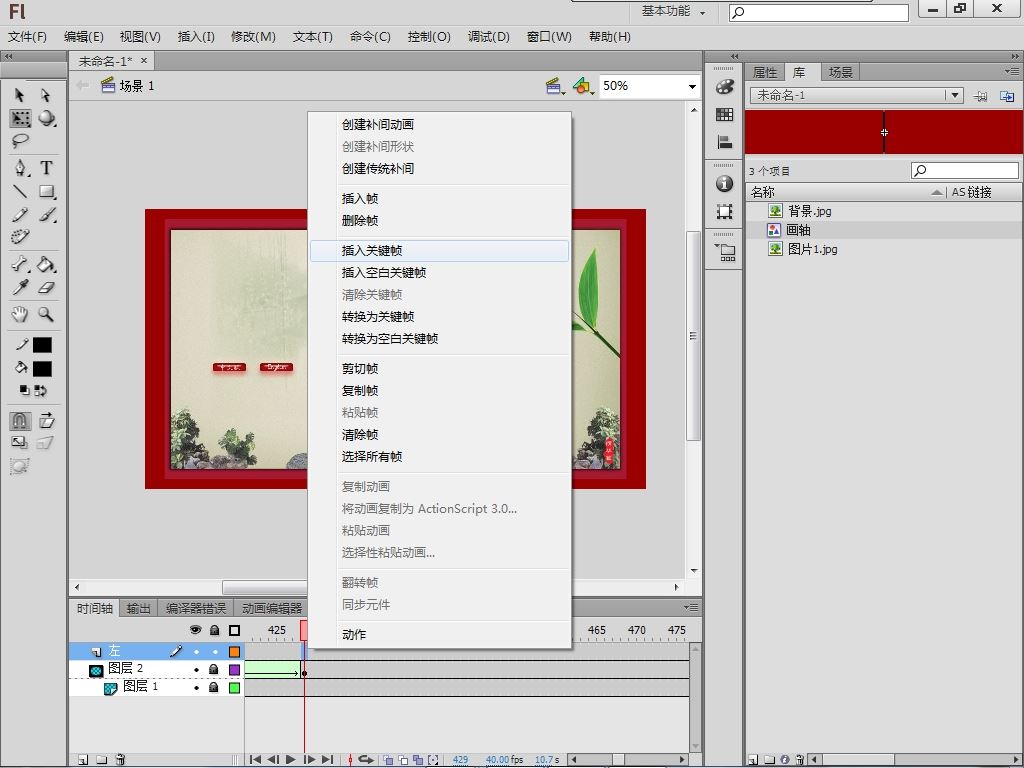Switch to the 属性 panel tab
Image resolution: width=1024 pixels, height=768 pixels.
coord(764,72)
